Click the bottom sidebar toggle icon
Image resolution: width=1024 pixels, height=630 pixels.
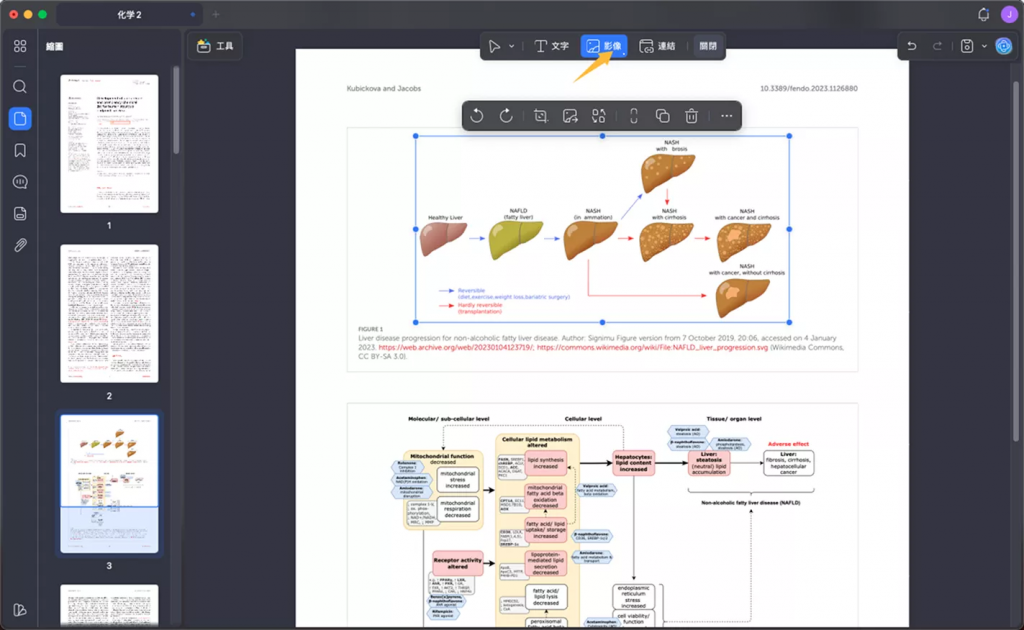(20, 610)
